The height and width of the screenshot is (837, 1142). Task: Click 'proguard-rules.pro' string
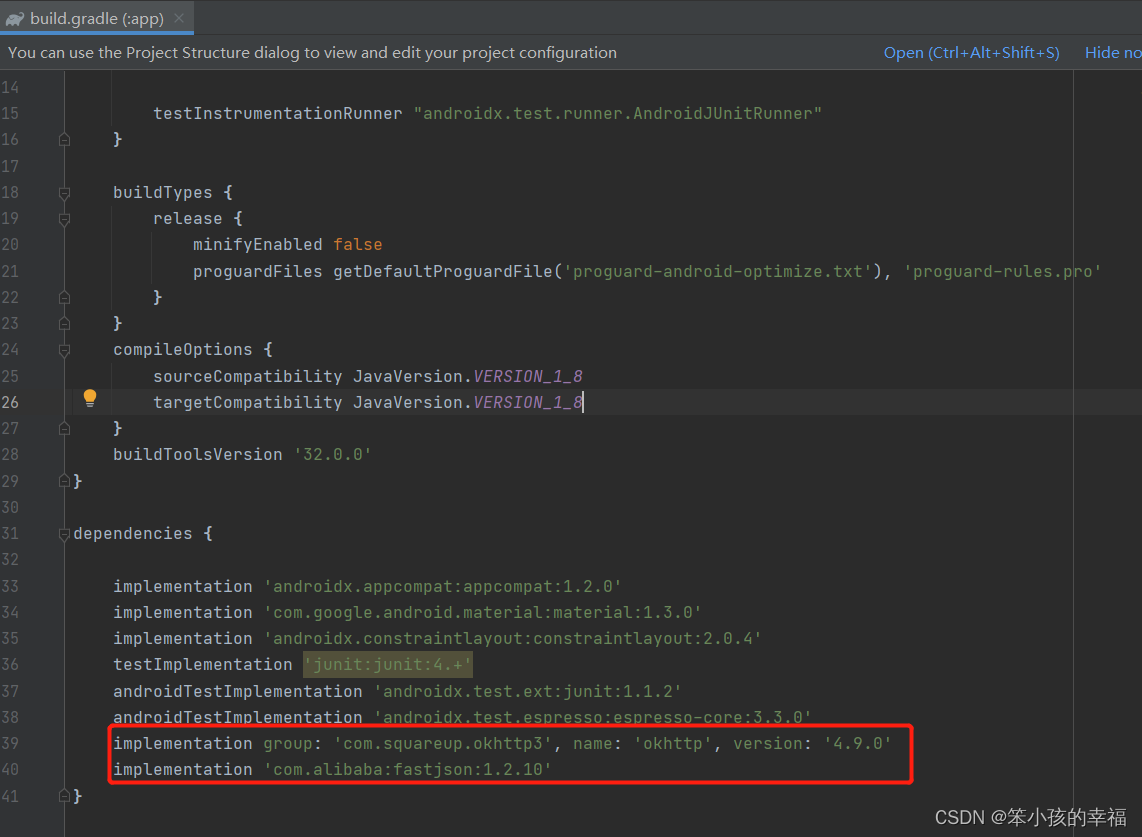click(1002, 272)
